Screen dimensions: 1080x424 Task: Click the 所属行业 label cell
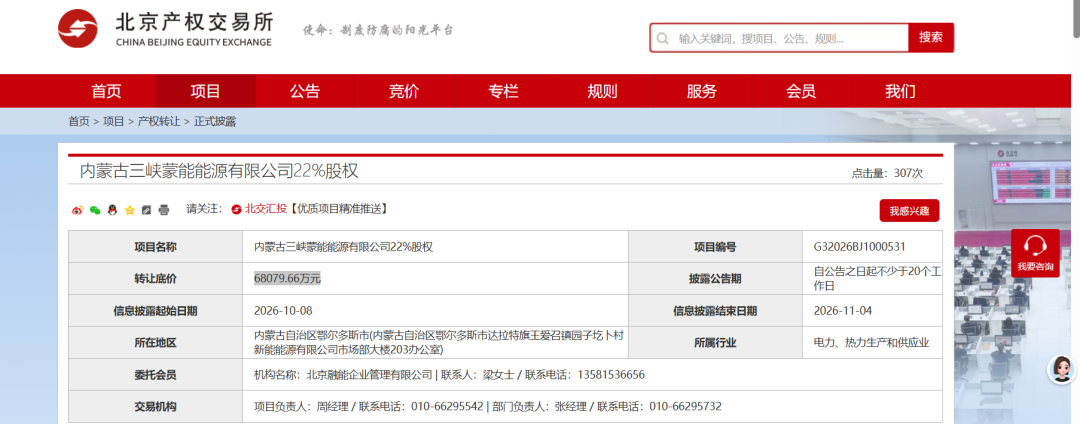pos(715,343)
